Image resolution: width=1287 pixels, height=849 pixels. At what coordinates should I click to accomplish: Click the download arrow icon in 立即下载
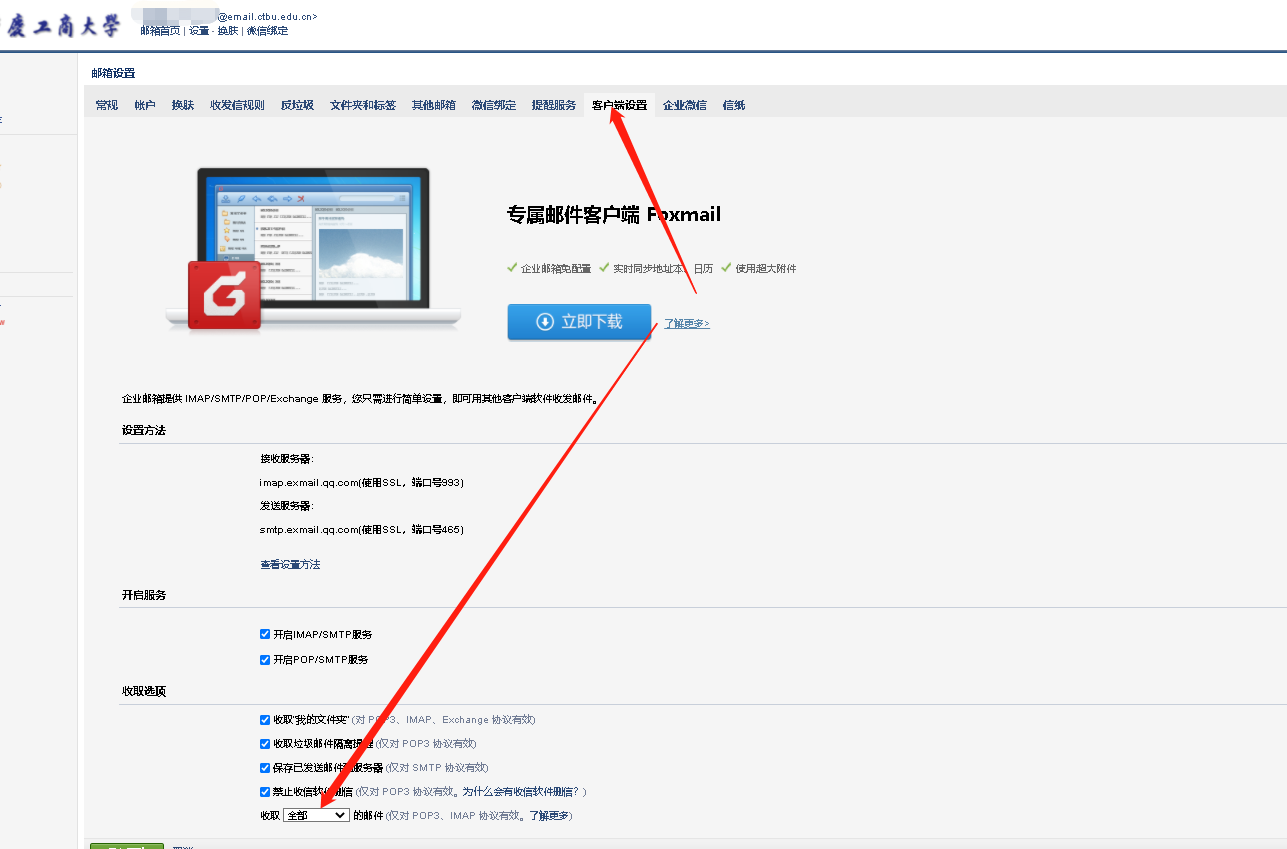545,322
